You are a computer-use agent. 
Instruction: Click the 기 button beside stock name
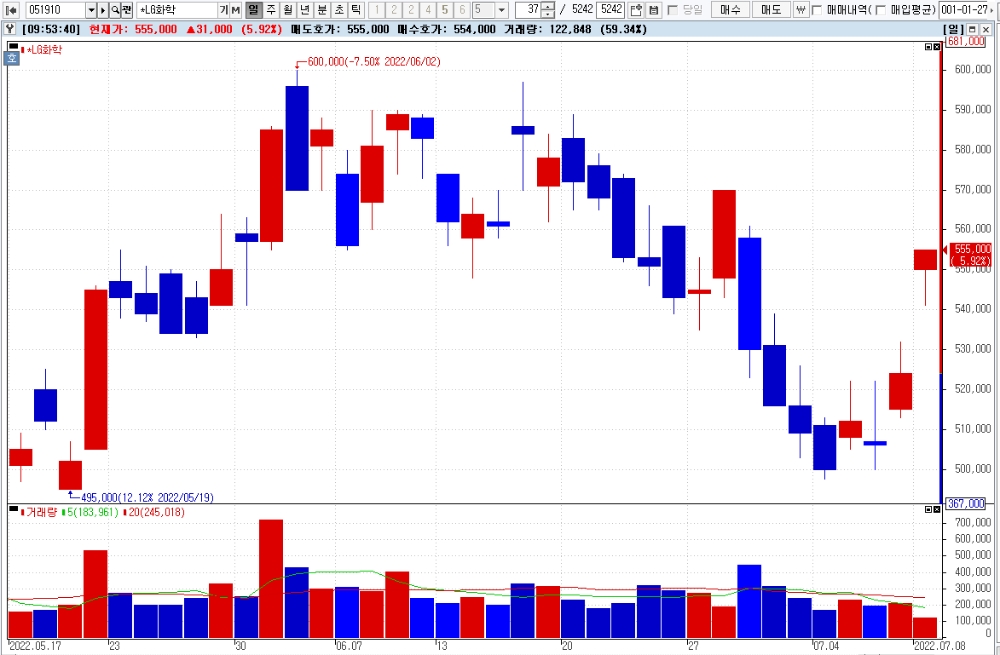(223, 10)
